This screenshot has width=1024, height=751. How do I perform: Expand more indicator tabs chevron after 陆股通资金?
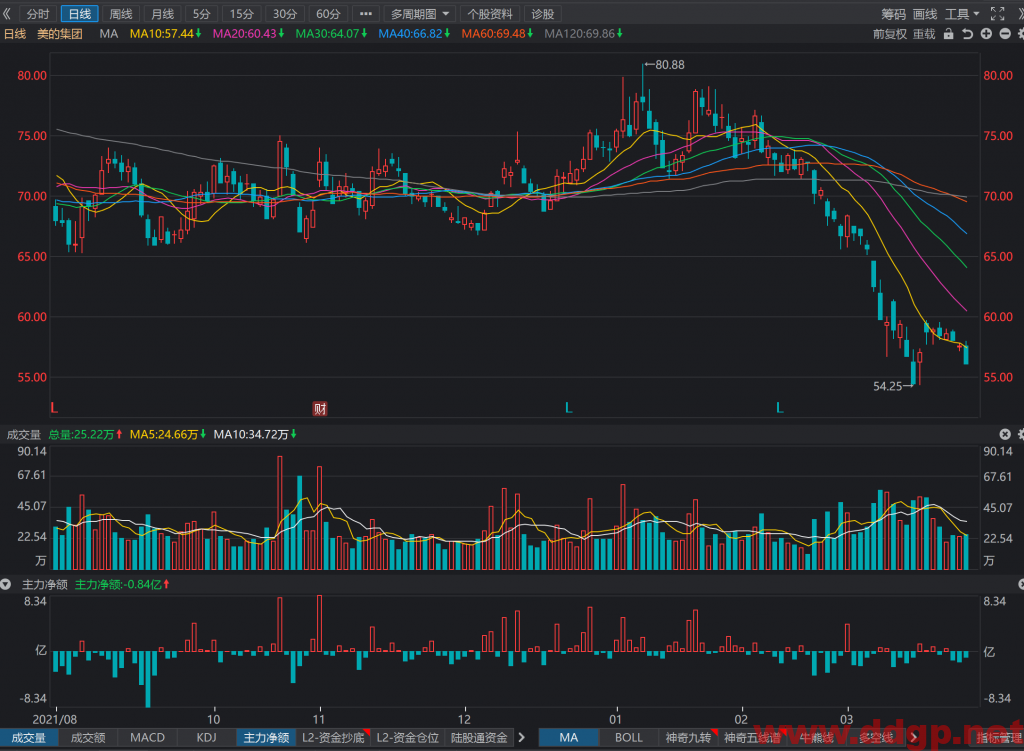click(521, 737)
